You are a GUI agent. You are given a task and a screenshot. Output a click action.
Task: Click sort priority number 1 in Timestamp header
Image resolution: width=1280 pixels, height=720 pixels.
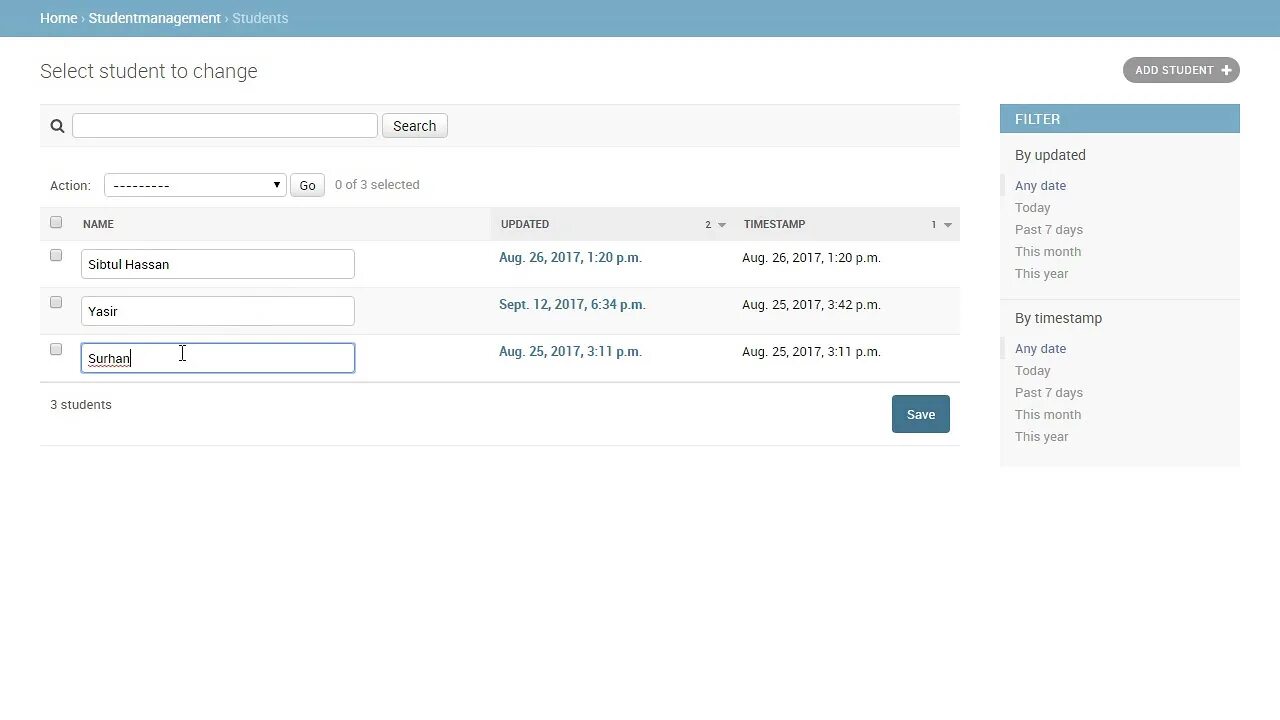tap(934, 225)
